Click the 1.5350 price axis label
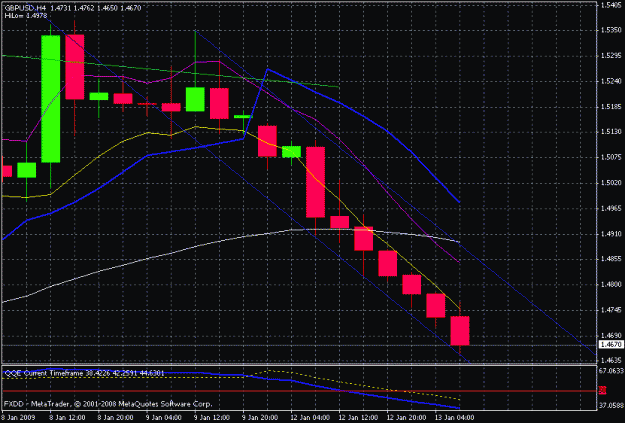 coord(610,30)
